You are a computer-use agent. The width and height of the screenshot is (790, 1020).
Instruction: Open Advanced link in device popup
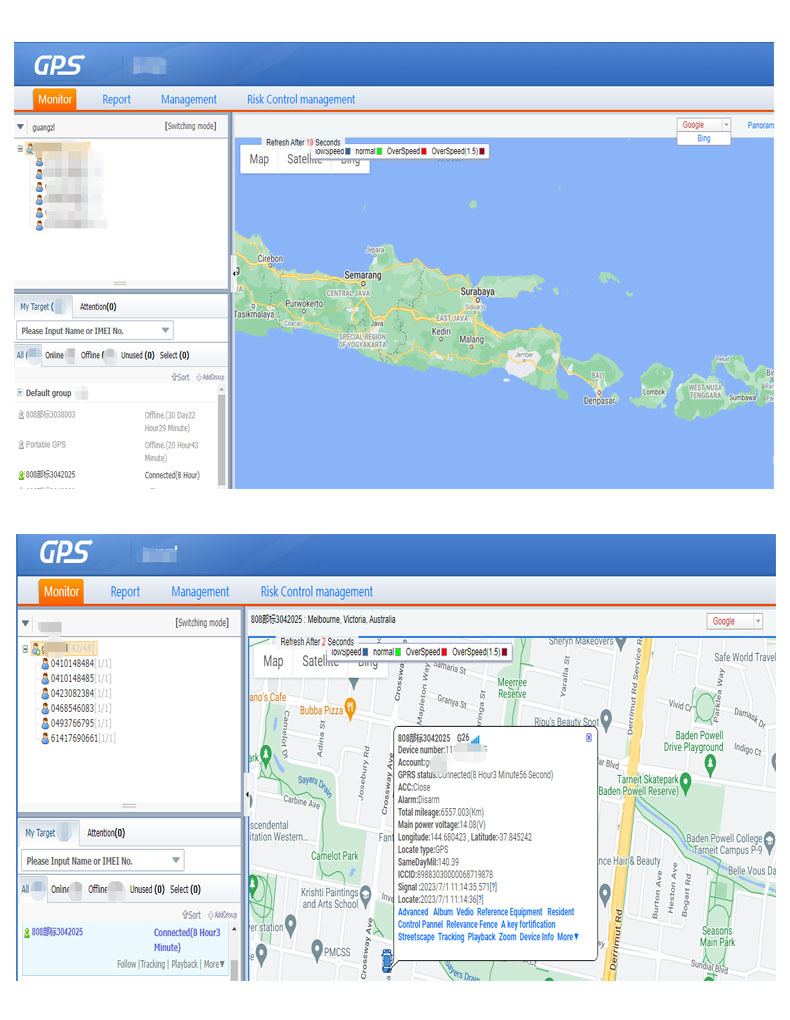coord(413,912)
